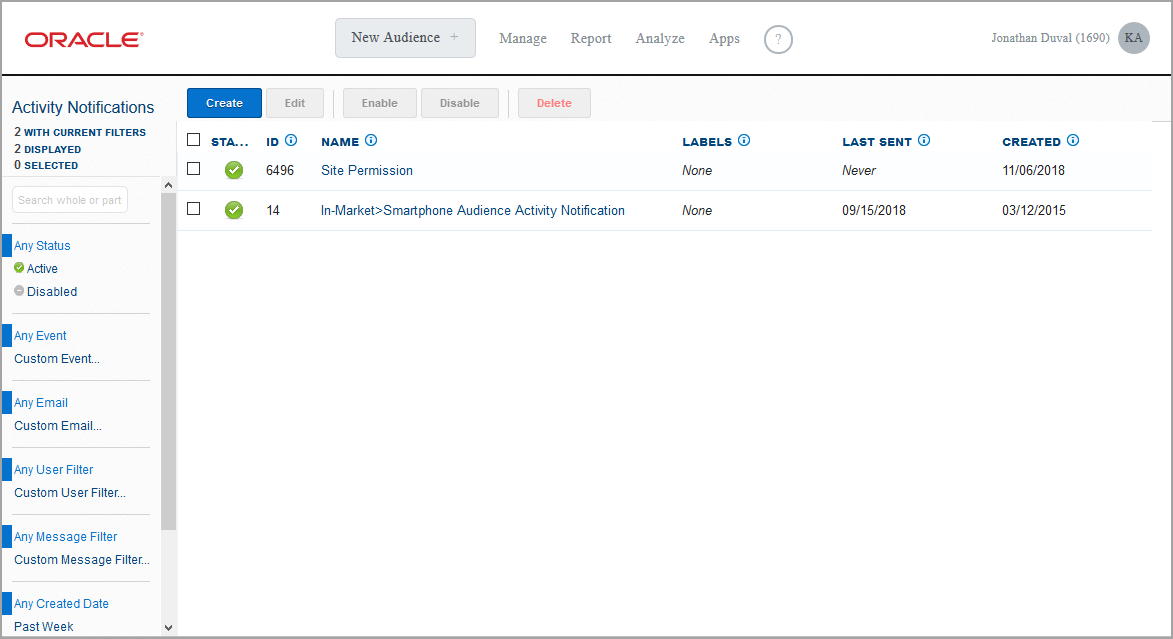Screen dimensions: 1173x639
Task: Click the Delete button
Action: (x=554, y=103)
